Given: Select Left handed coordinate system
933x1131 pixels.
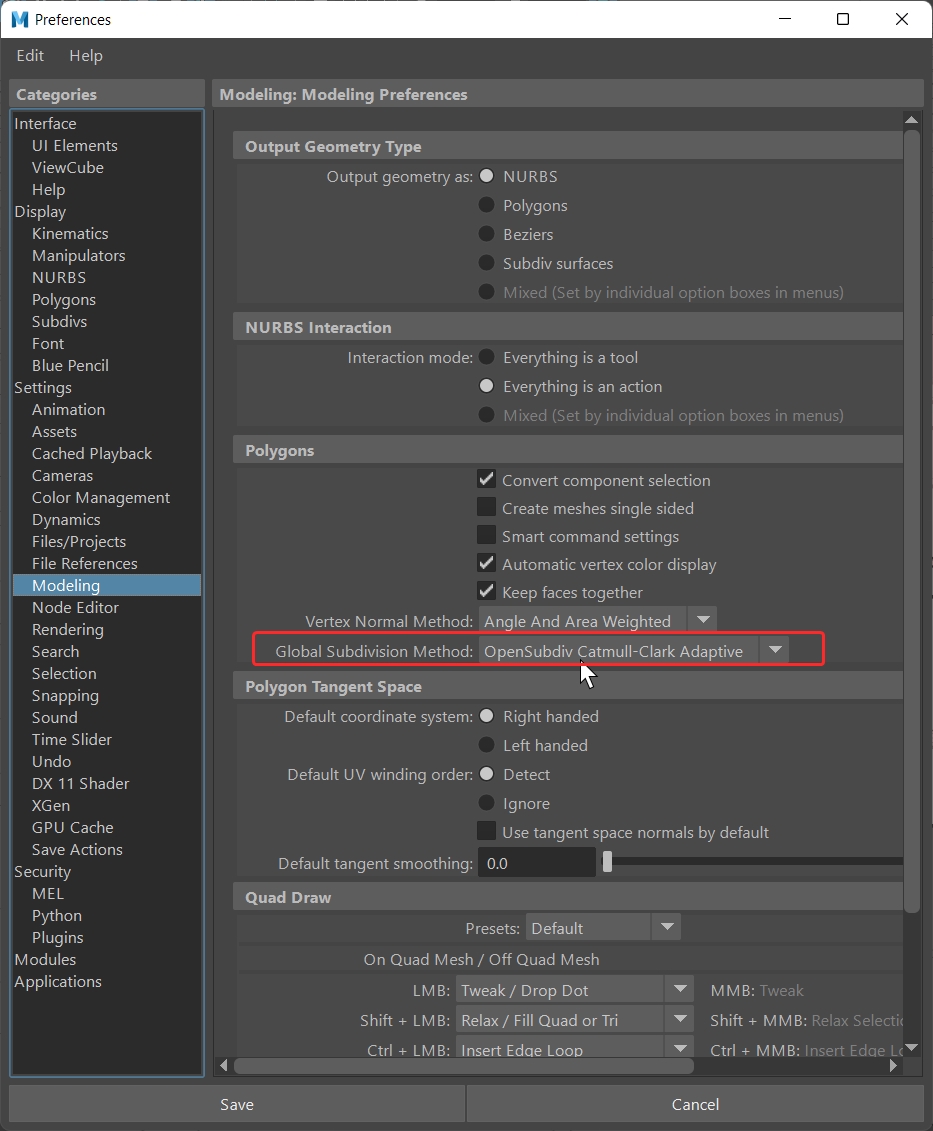Looking at the screenshot, I should coord(487,744).
